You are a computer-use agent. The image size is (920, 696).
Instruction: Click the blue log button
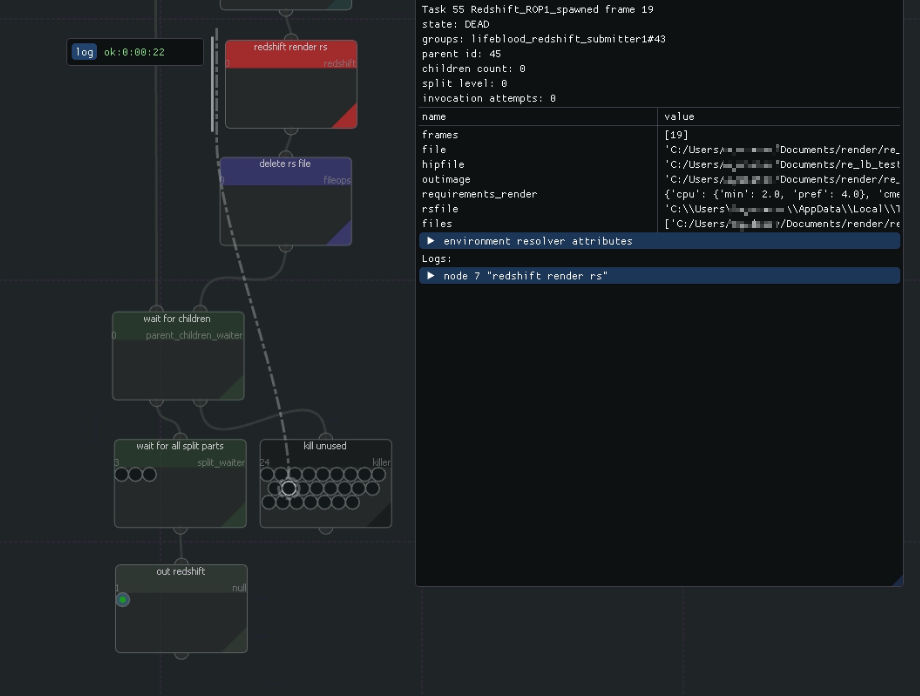pyautogui.click(x=85, y=52)
